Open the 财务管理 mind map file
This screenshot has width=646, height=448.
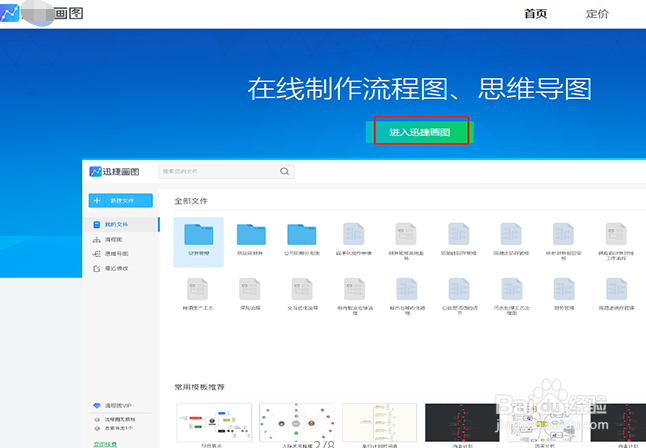[564, 294]
